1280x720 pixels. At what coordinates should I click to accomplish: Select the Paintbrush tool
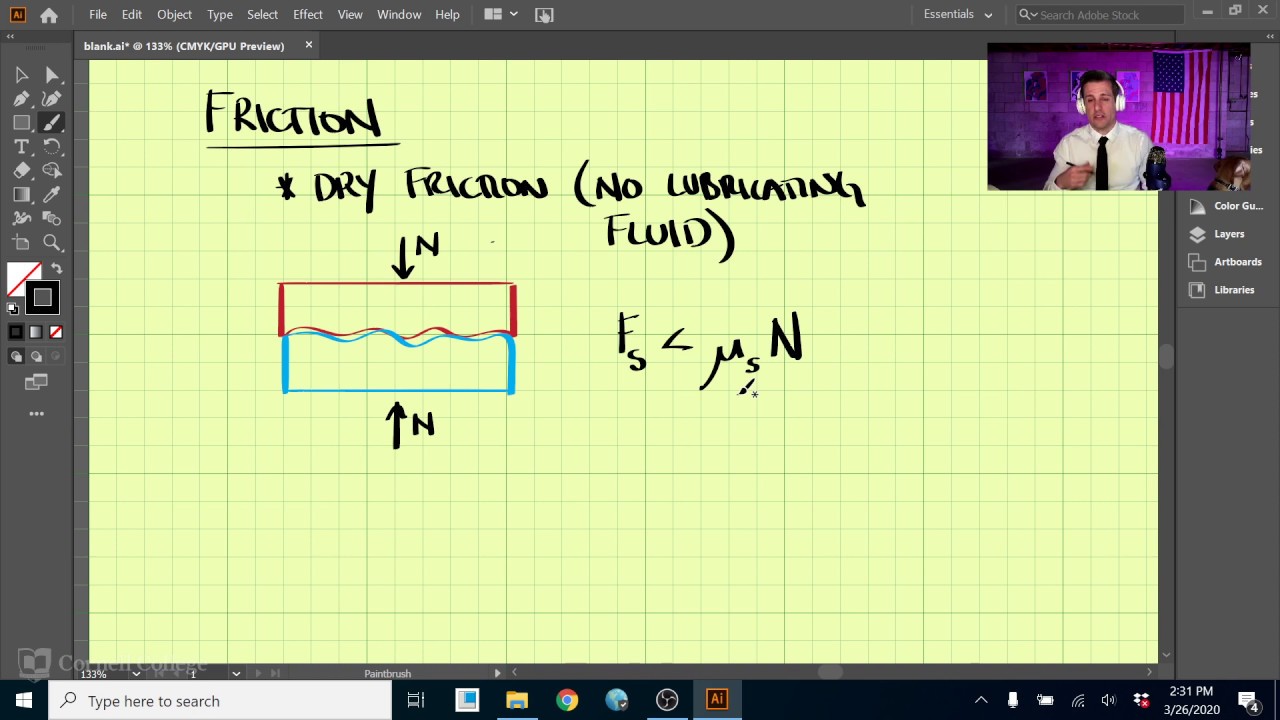coord(52,123)
